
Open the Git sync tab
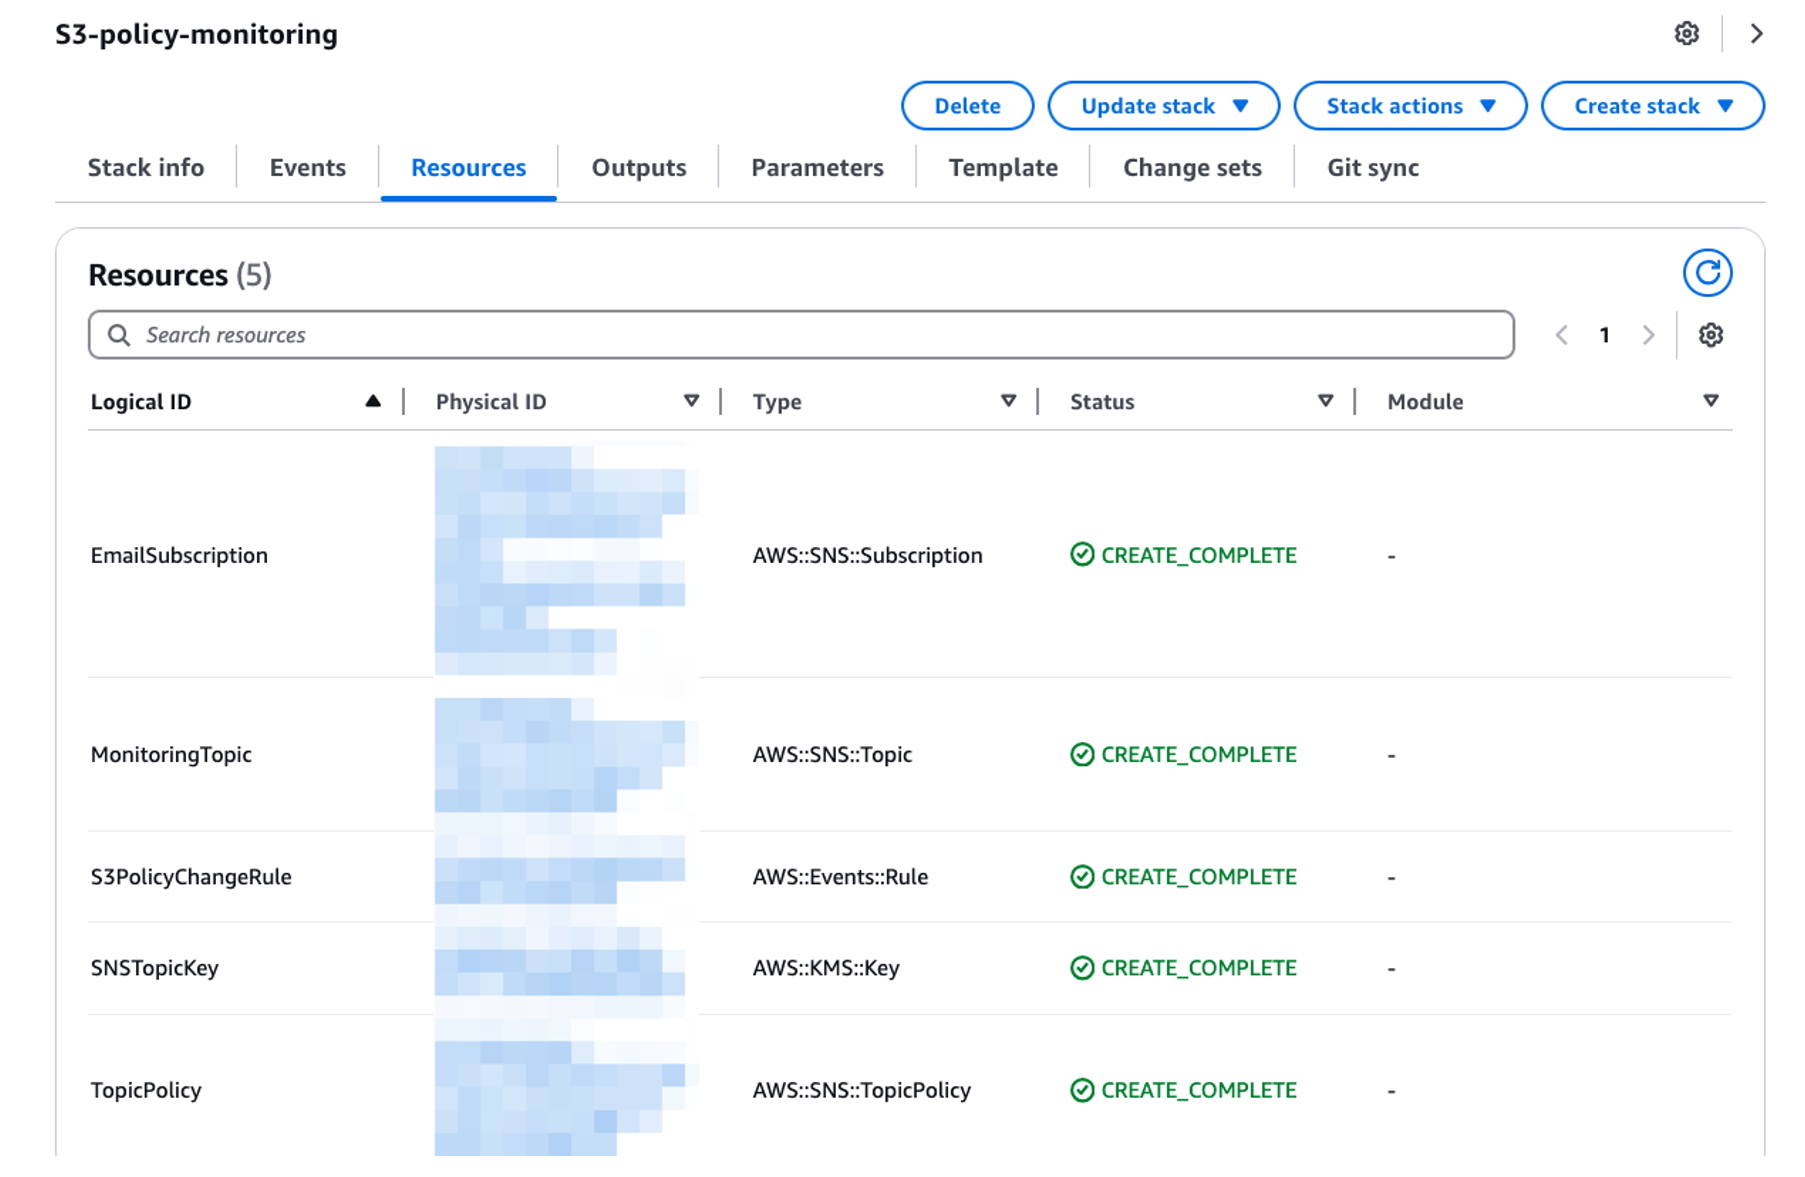[x=1373, y=168]
